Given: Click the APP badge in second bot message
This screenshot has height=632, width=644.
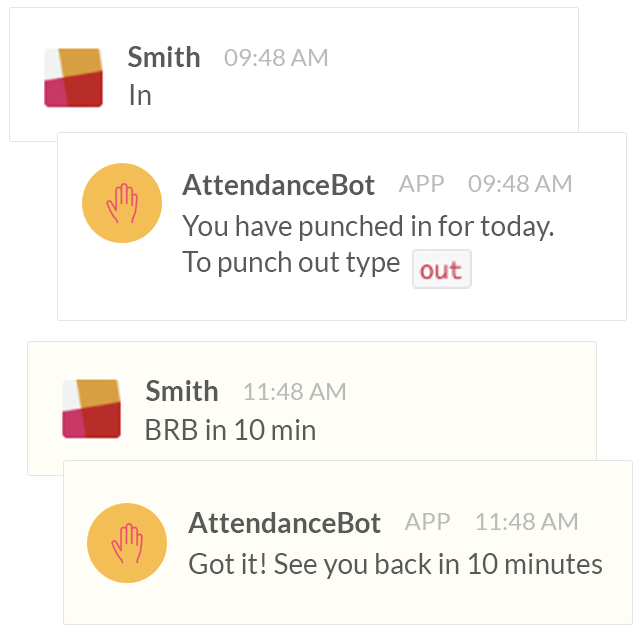Looking at the screenshot, I should point(428,522).
